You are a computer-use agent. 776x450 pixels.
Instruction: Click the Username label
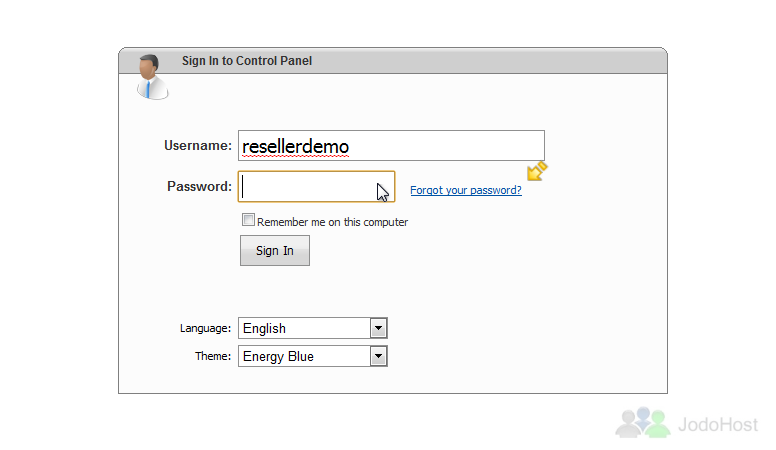[x=198, y=146]
